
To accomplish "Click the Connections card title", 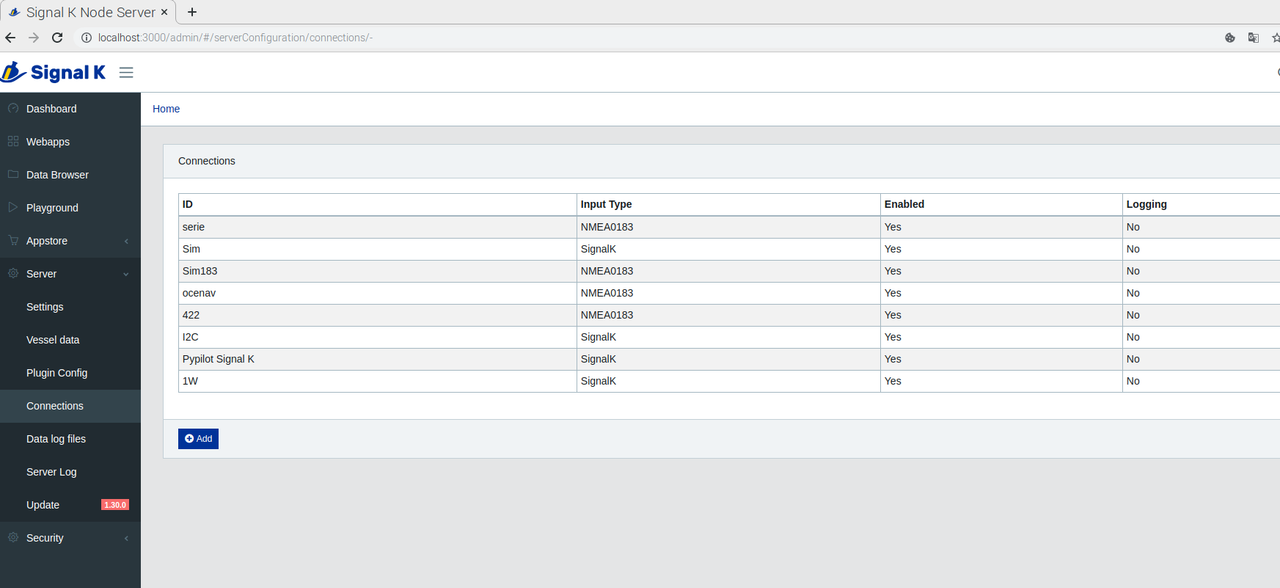I will pos(207,161).
